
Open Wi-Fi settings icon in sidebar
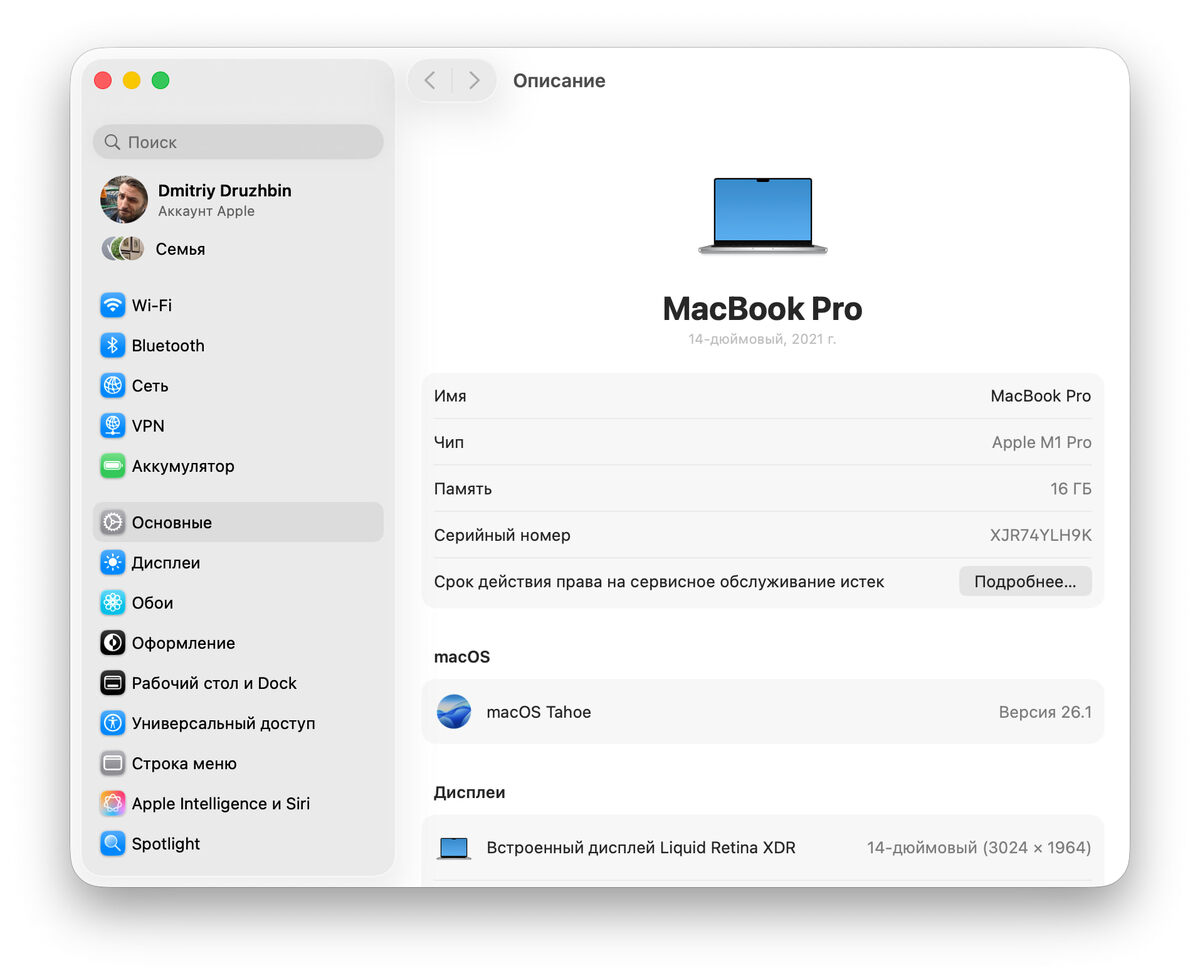click(113, 305)
